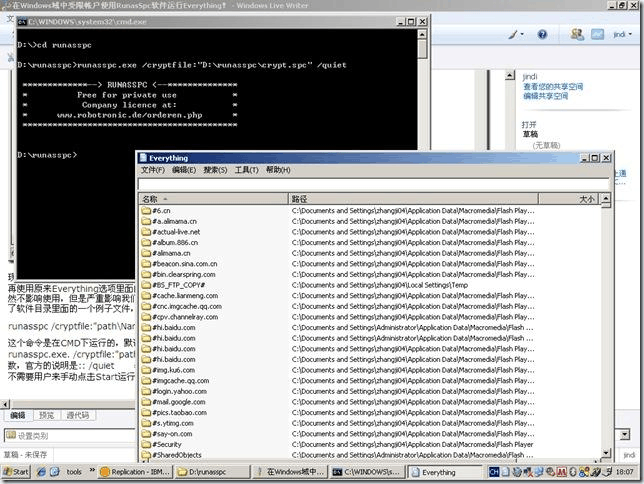Switch to C:\WINDOWS\s... cmd taskbar button

(x=367, y=472)
